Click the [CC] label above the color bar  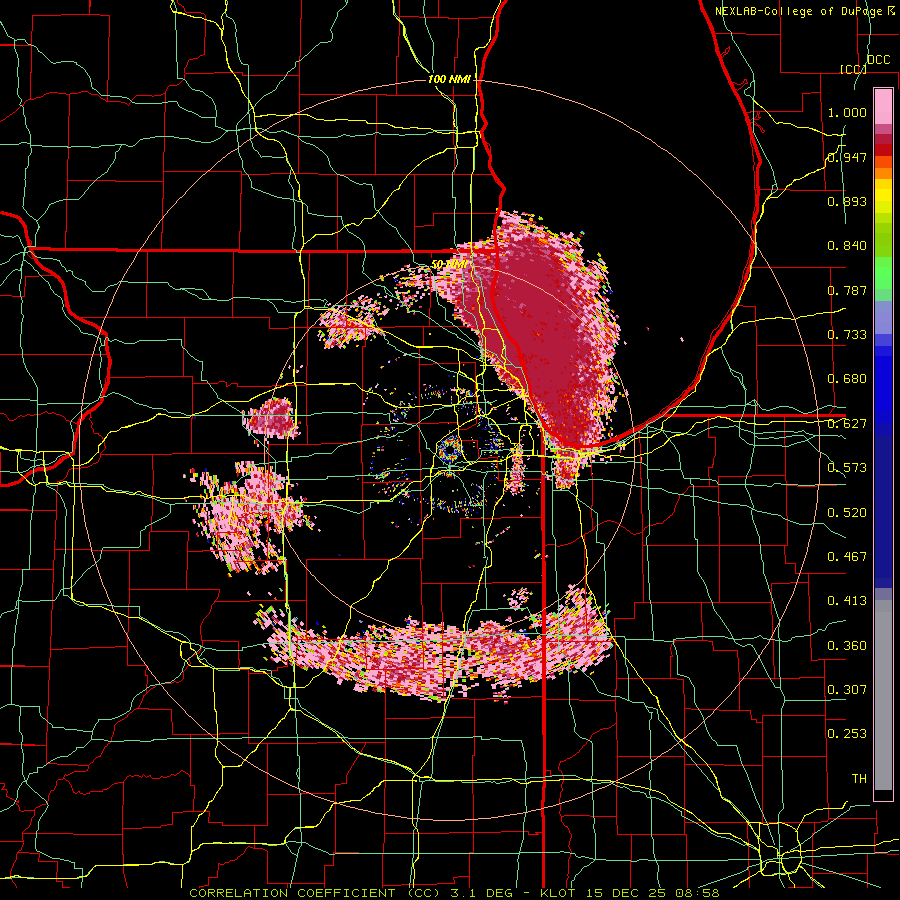[x=853, y=69]
